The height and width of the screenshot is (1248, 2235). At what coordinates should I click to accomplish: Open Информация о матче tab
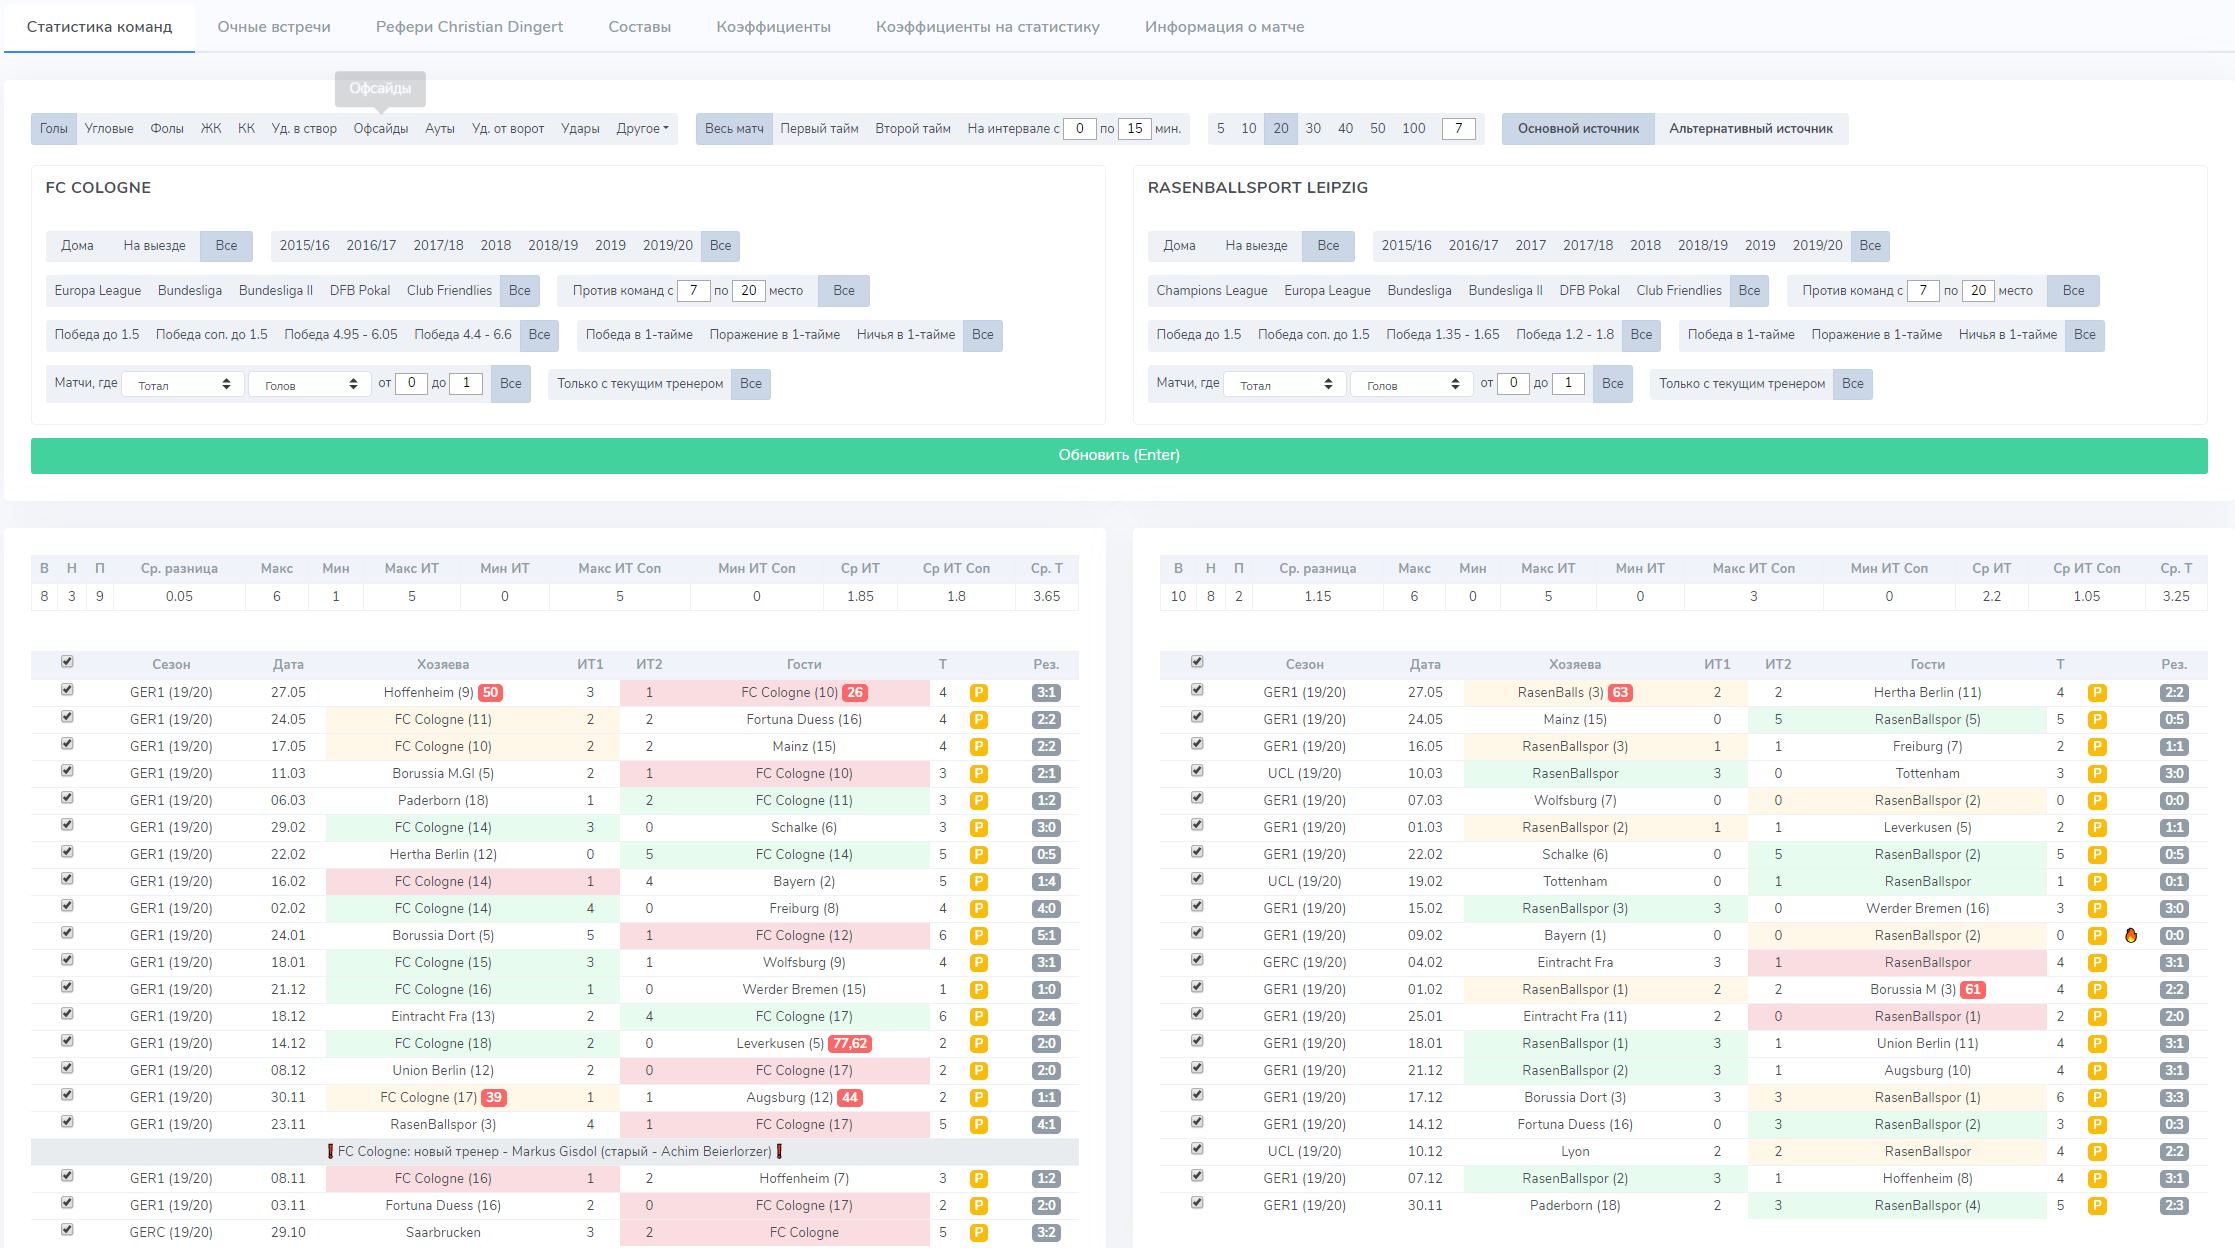(1224, 27)
